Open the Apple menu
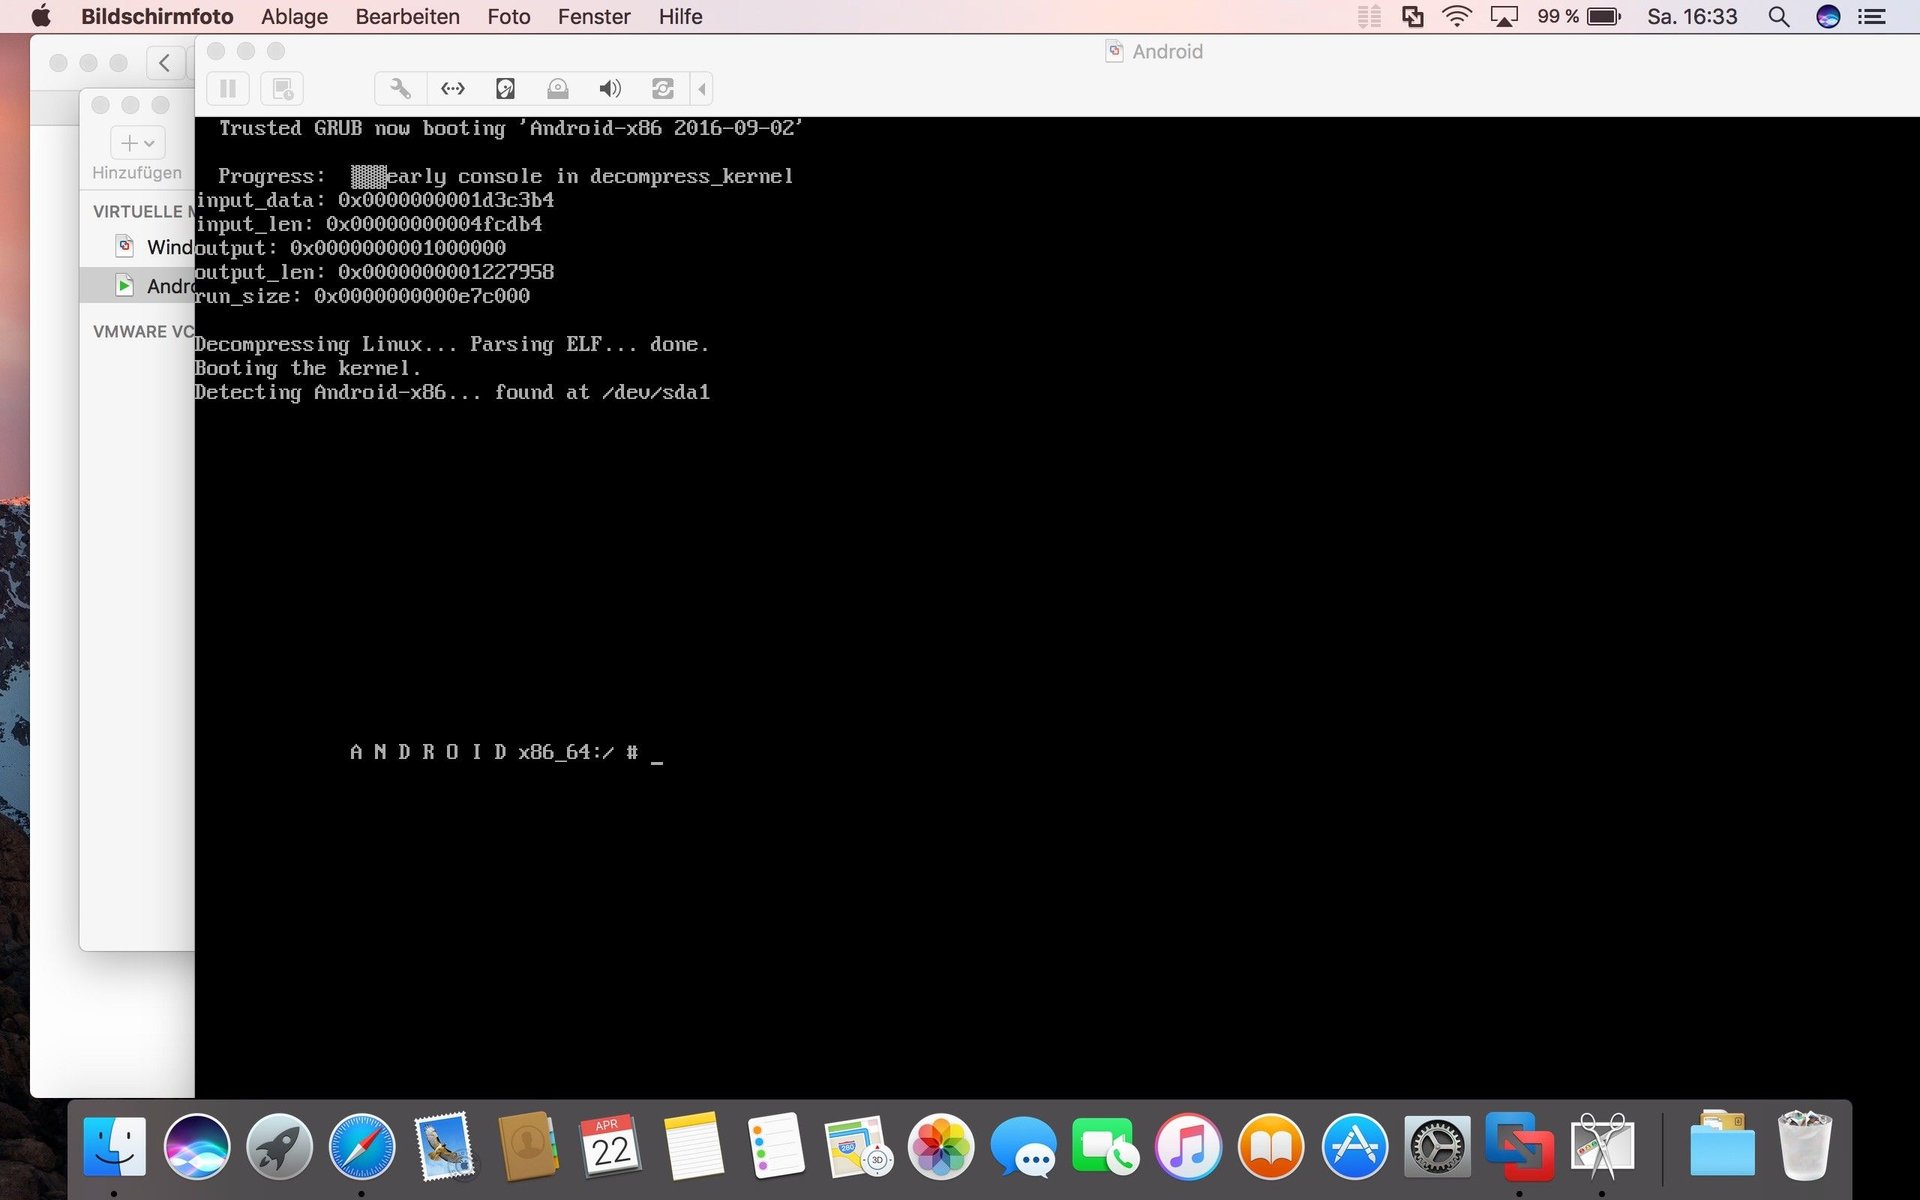The height and width of the screenshot is (1200, 1920). 41,16
